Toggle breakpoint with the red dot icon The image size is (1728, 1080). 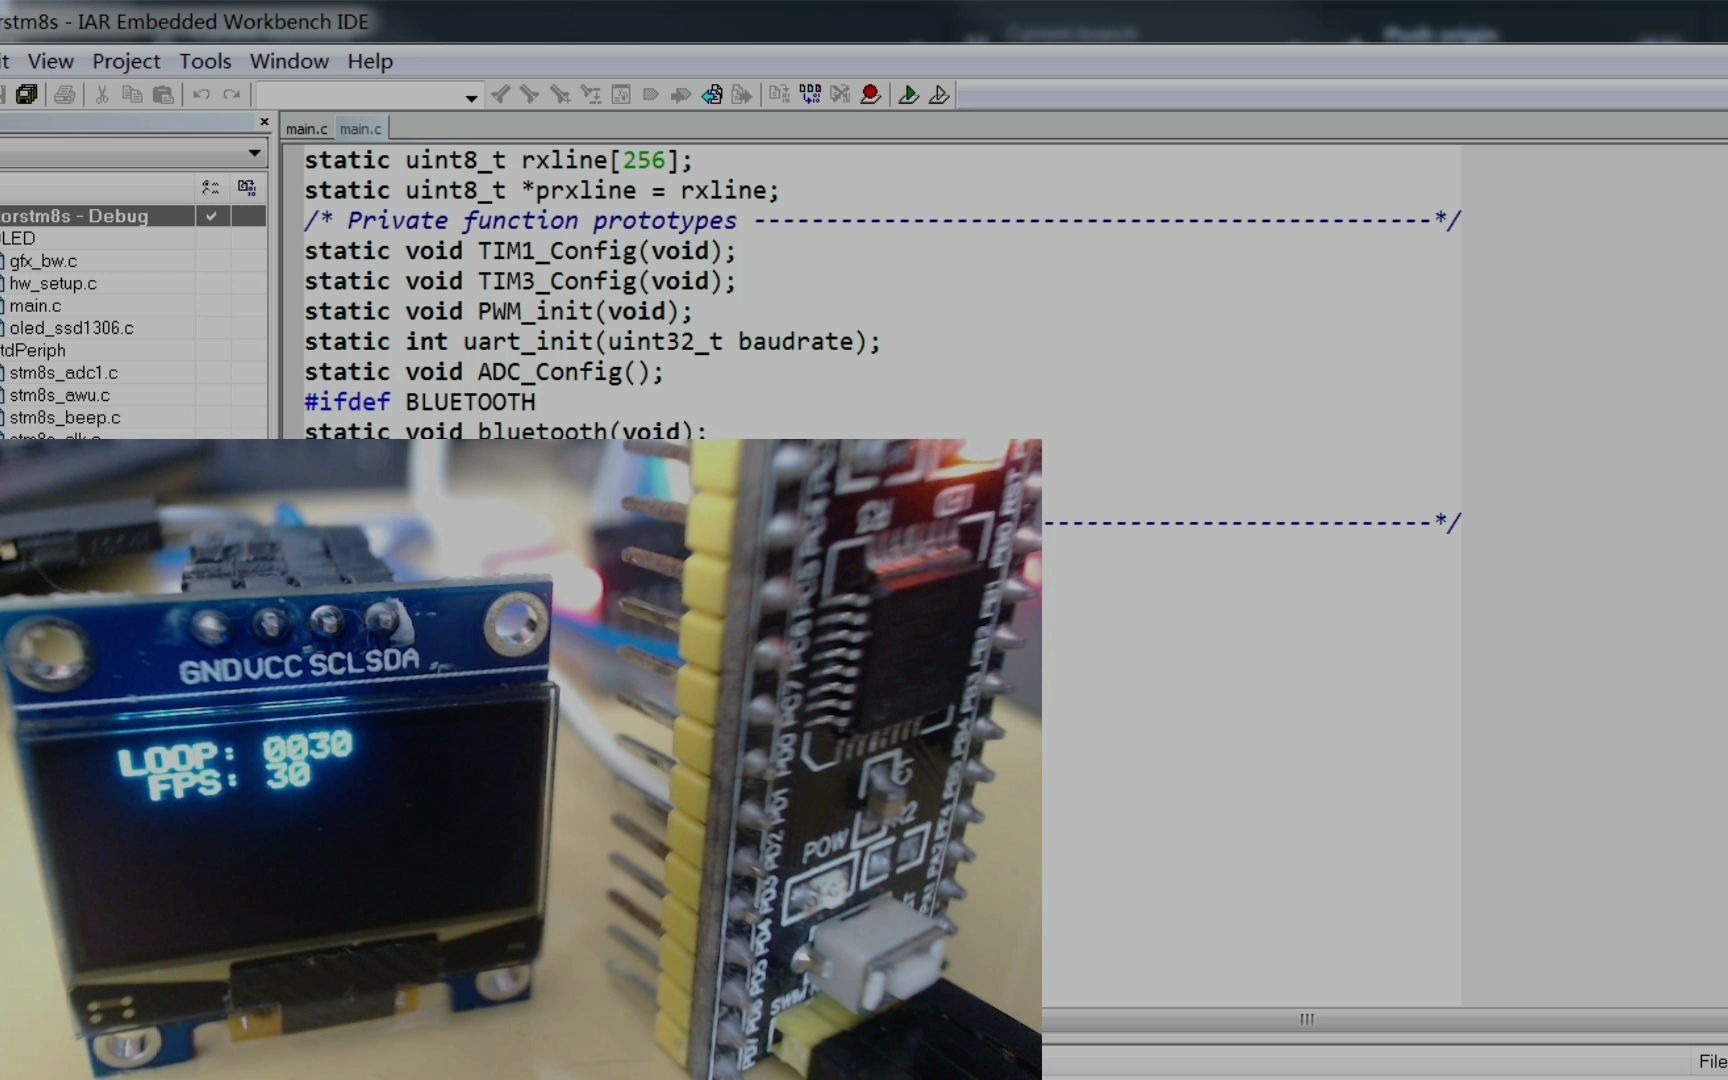[870, 94]
